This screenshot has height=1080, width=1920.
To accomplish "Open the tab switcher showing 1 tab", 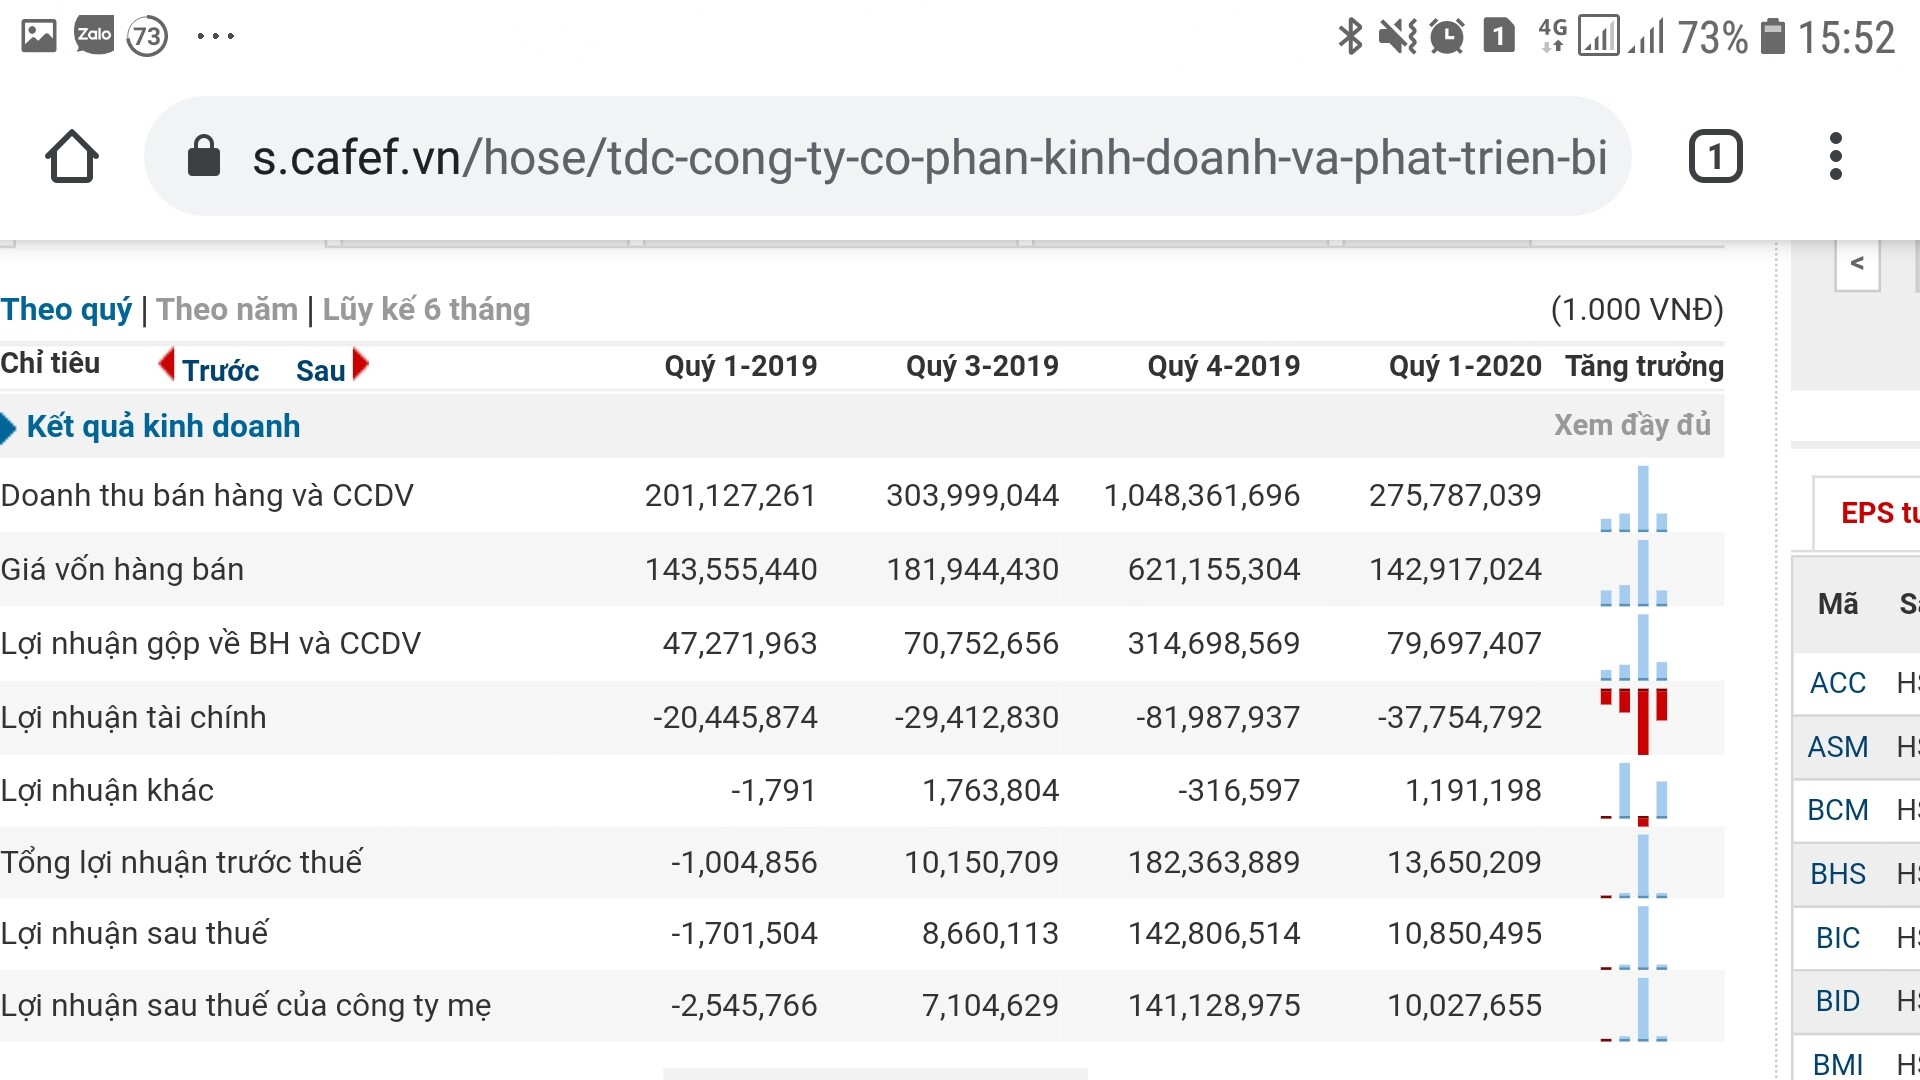I will 1715,157.
